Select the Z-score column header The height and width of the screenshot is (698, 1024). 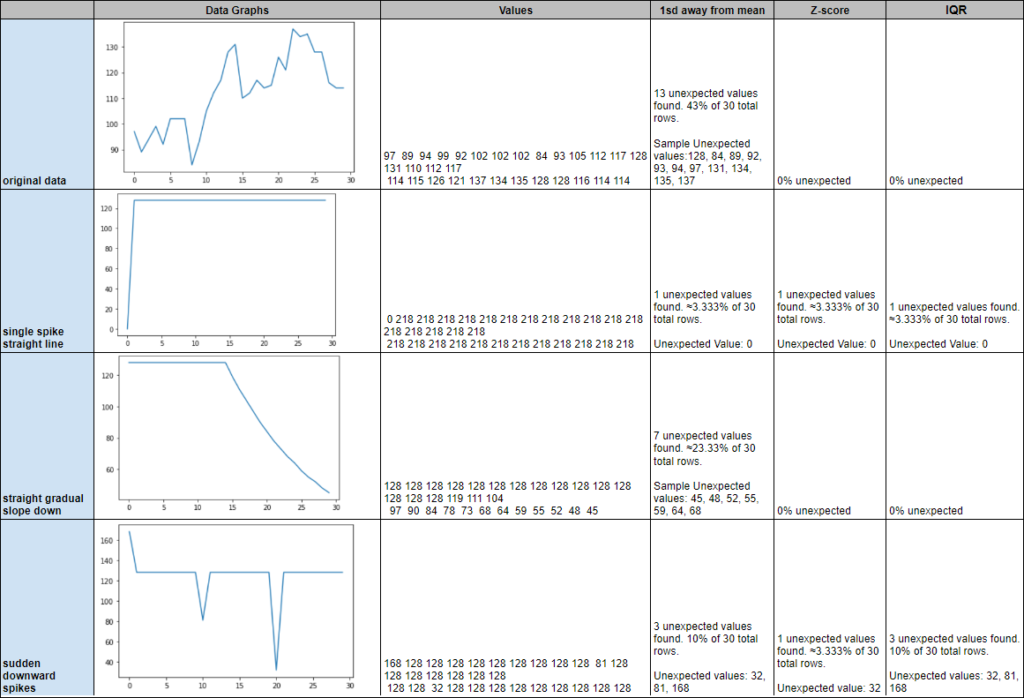[829, 10]
